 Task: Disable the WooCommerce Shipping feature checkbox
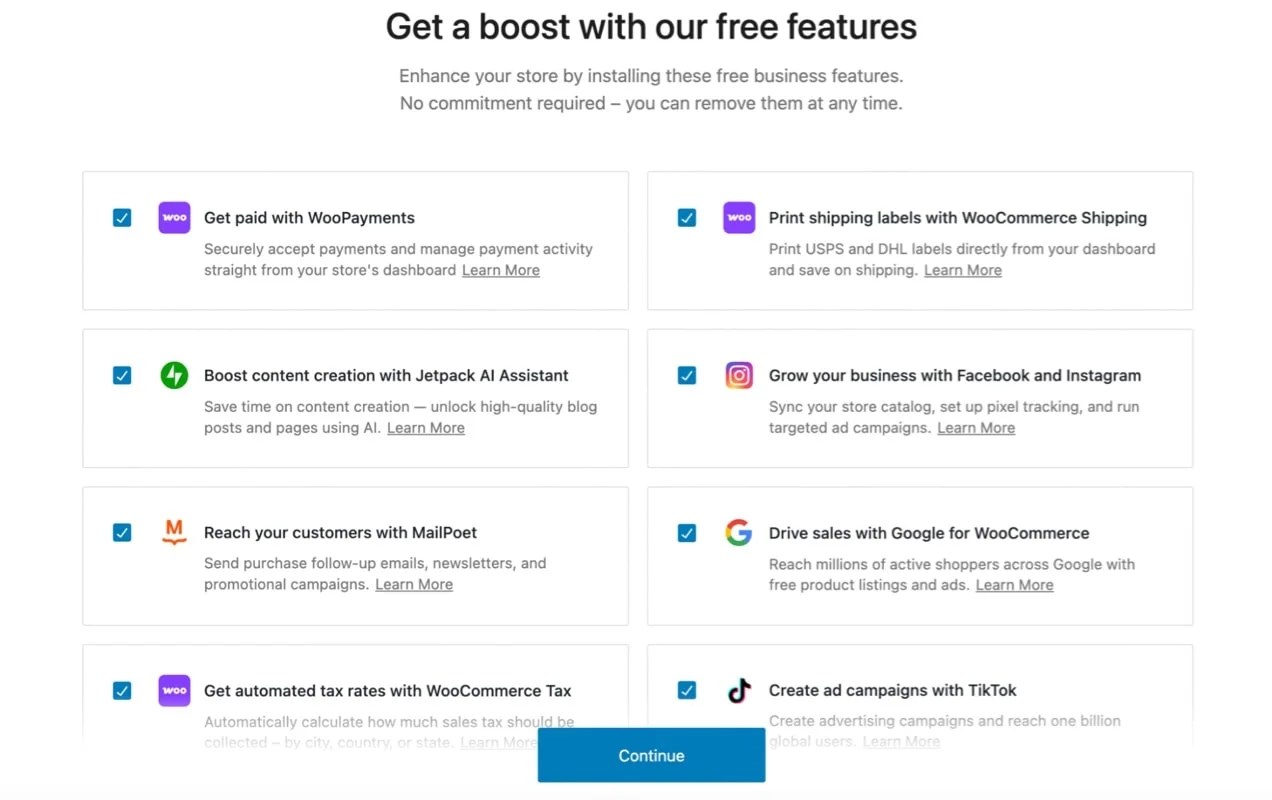point(686,217)
